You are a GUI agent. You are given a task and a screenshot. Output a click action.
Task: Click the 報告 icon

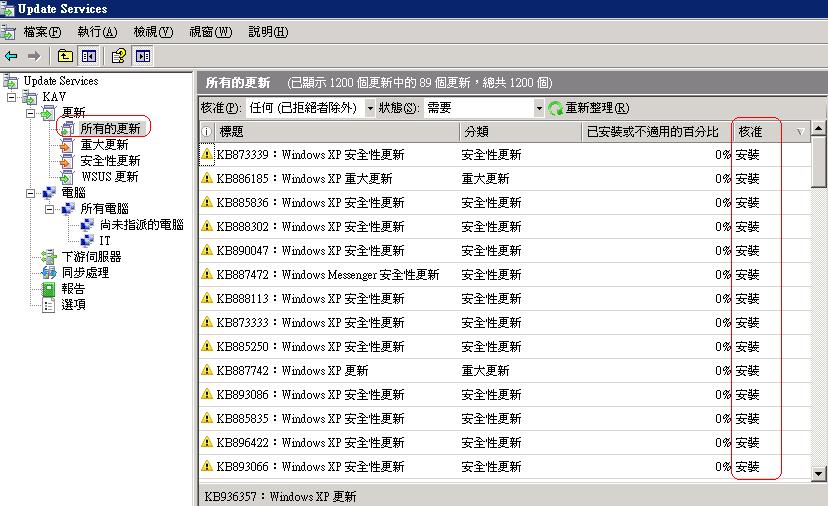(49, 289)
